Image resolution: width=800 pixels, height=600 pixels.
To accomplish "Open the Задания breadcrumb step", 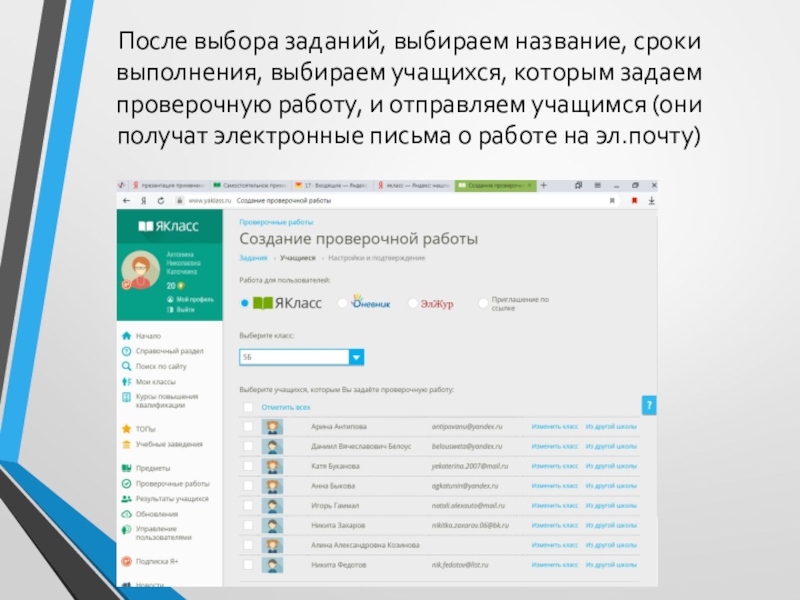I will pyautogui.click(x=253, y=258).
